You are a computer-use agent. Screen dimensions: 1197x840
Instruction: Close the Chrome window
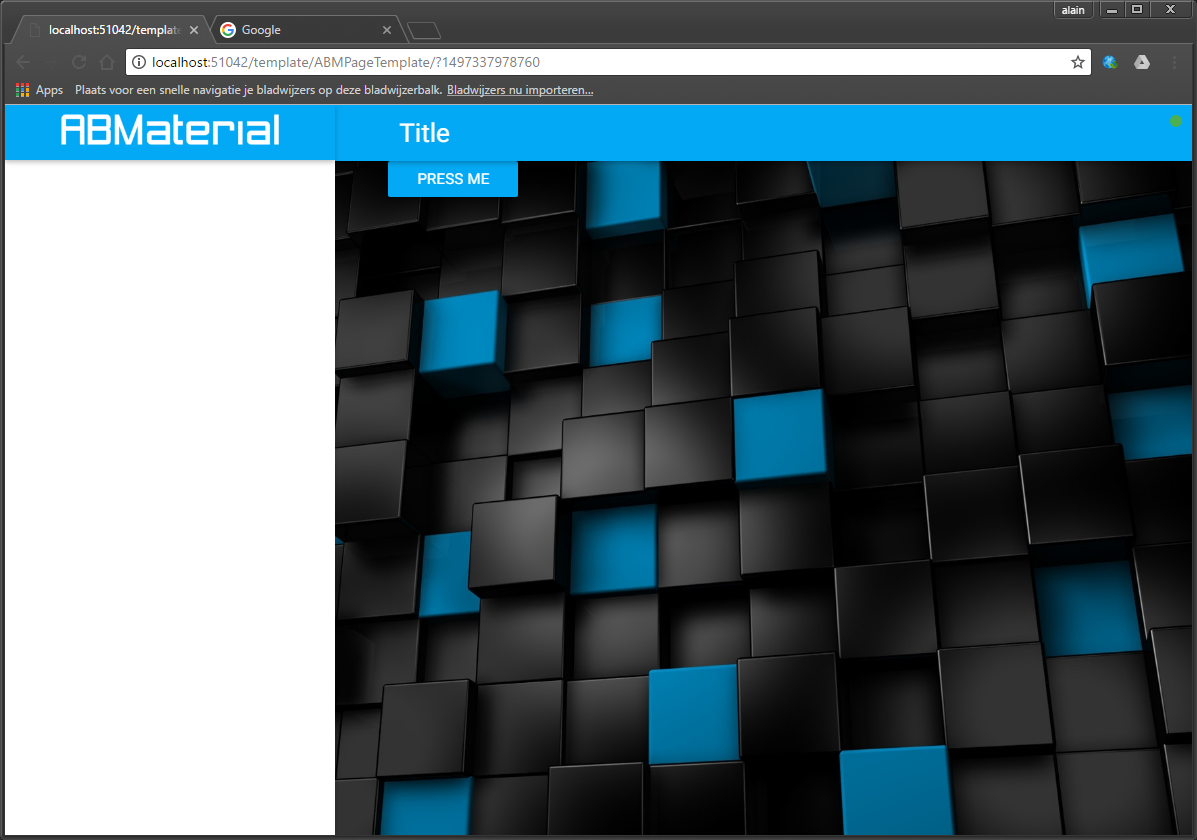pyautogui.click(x=1170, y=10)
